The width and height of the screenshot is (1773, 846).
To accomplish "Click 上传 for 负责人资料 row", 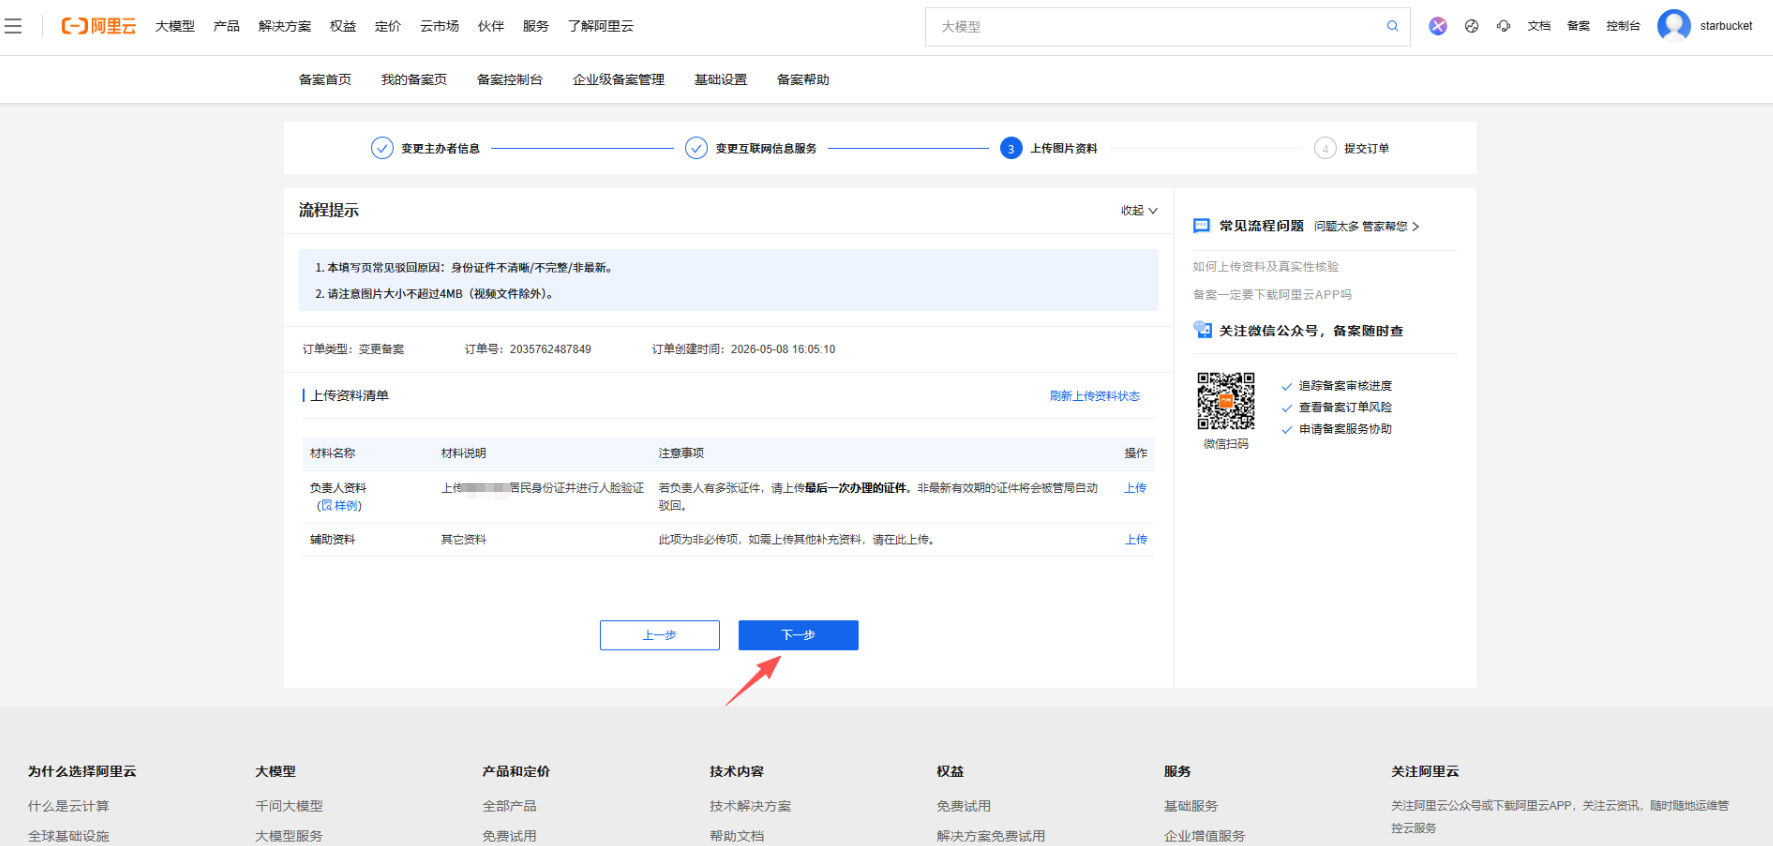I will (x=1136, y=488).
